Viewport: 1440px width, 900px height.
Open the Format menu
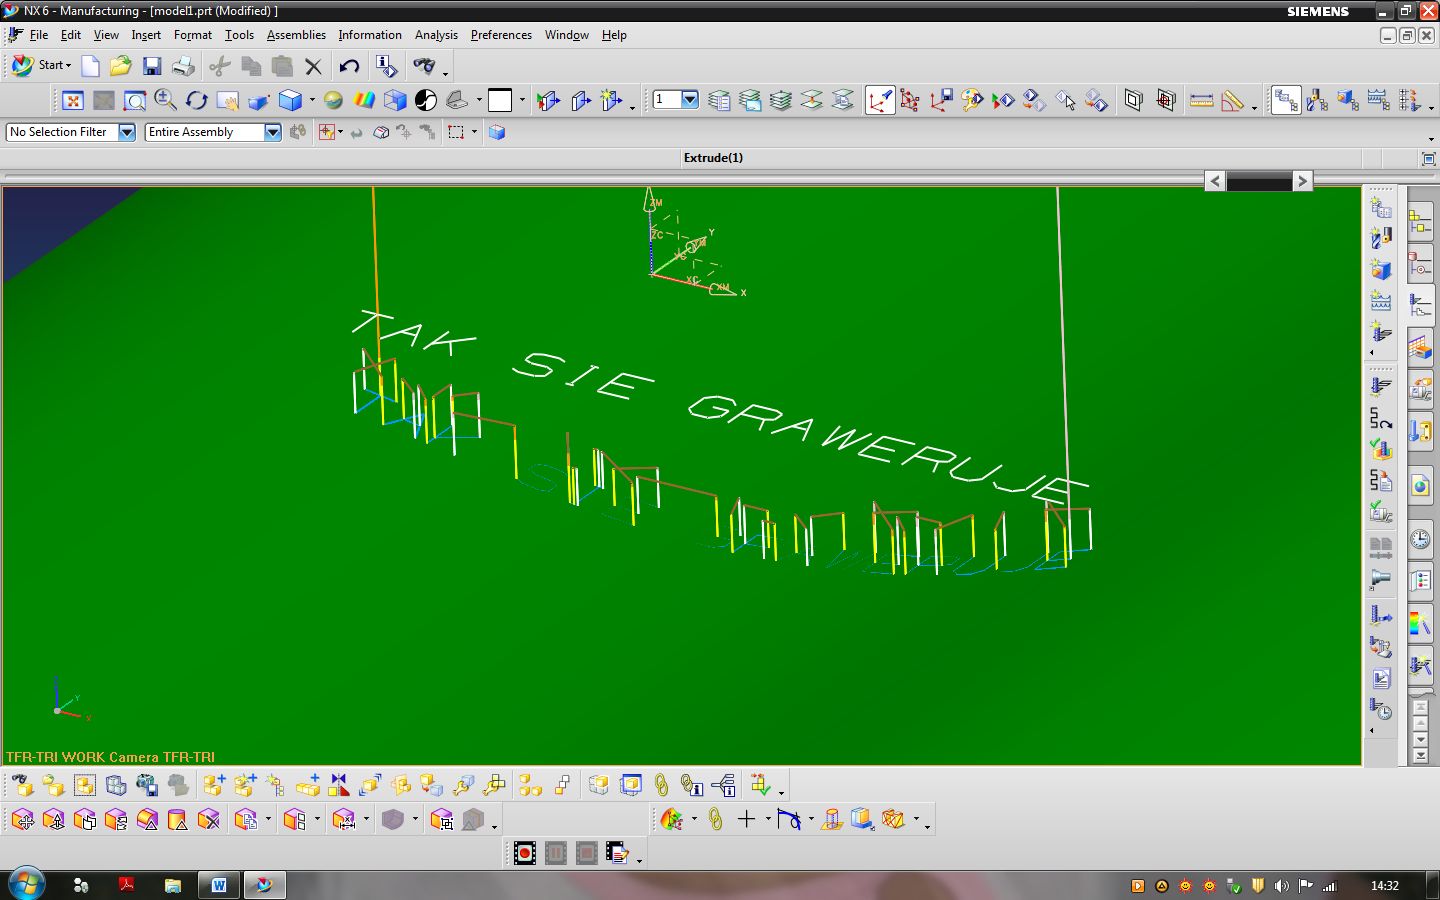(x=193, y=35)
